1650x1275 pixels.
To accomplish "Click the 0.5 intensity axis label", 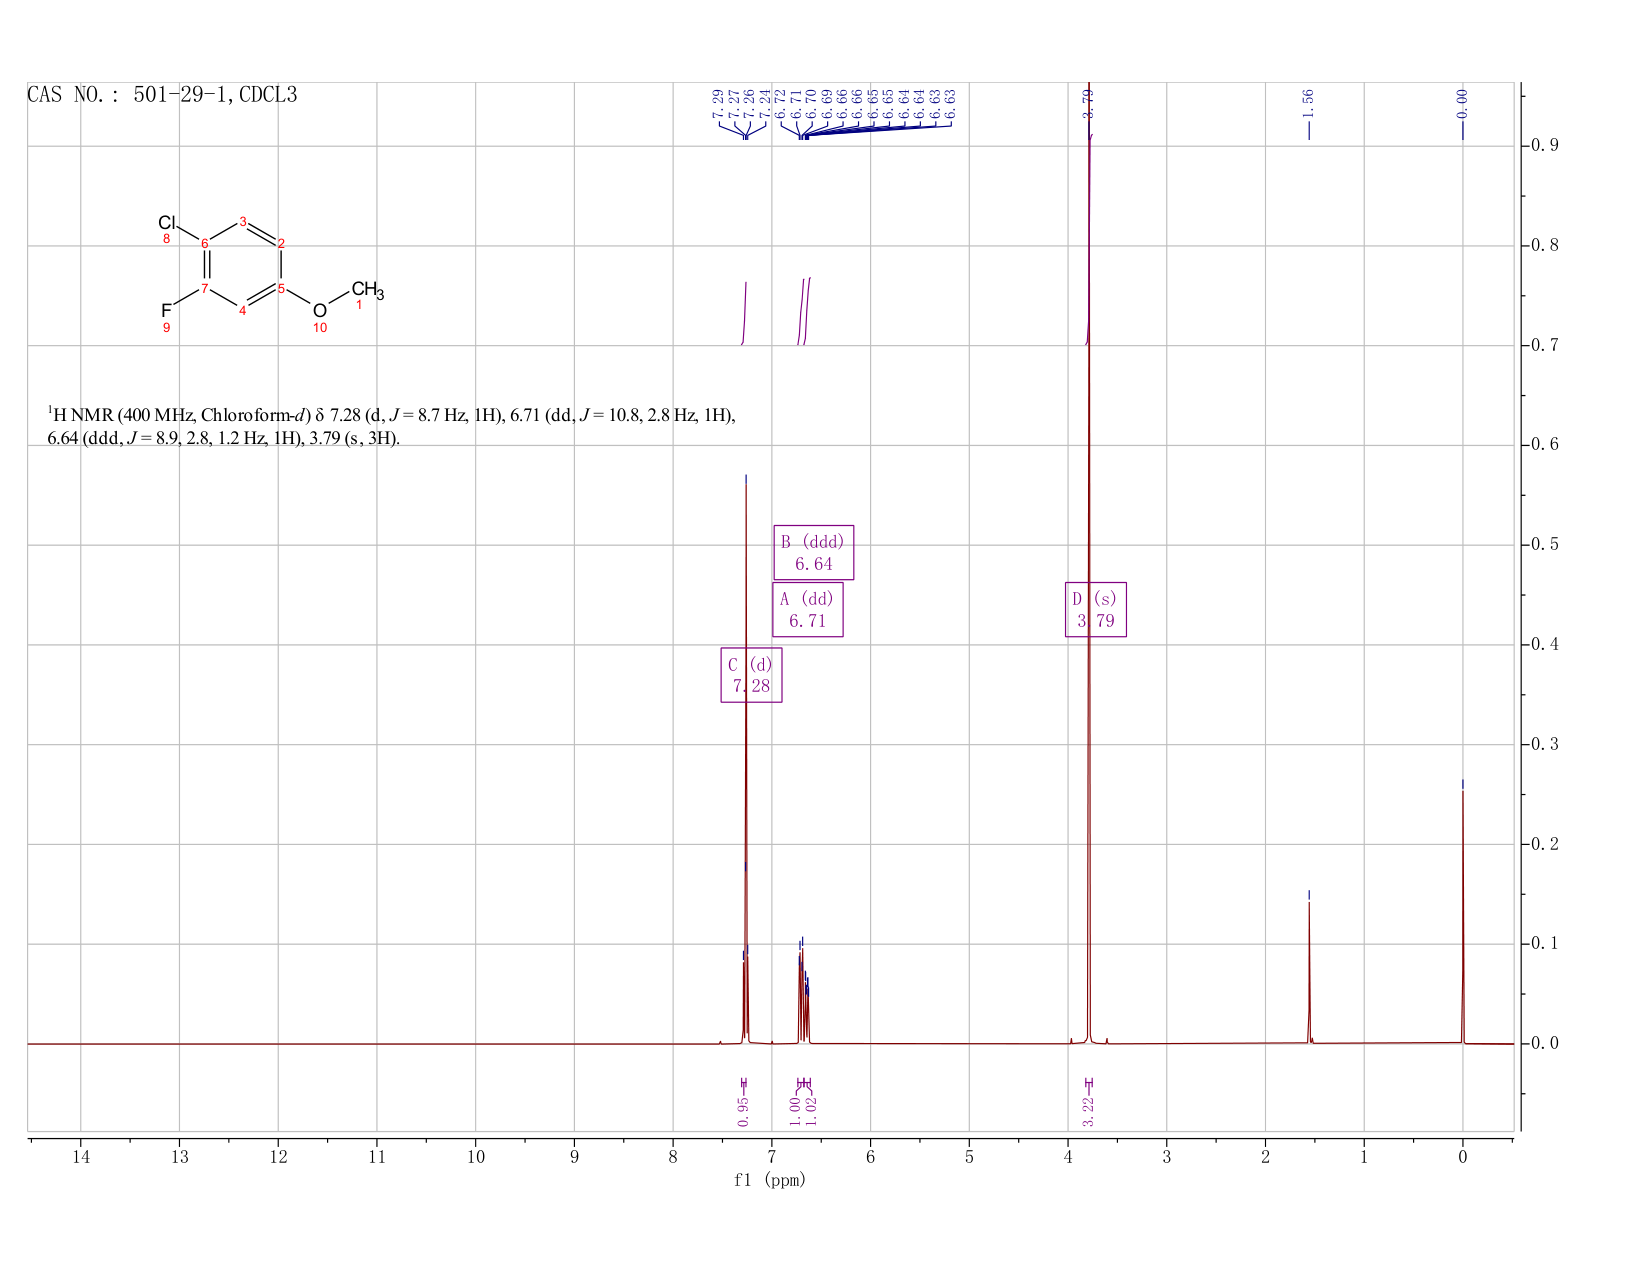I will pos(1544,545).
